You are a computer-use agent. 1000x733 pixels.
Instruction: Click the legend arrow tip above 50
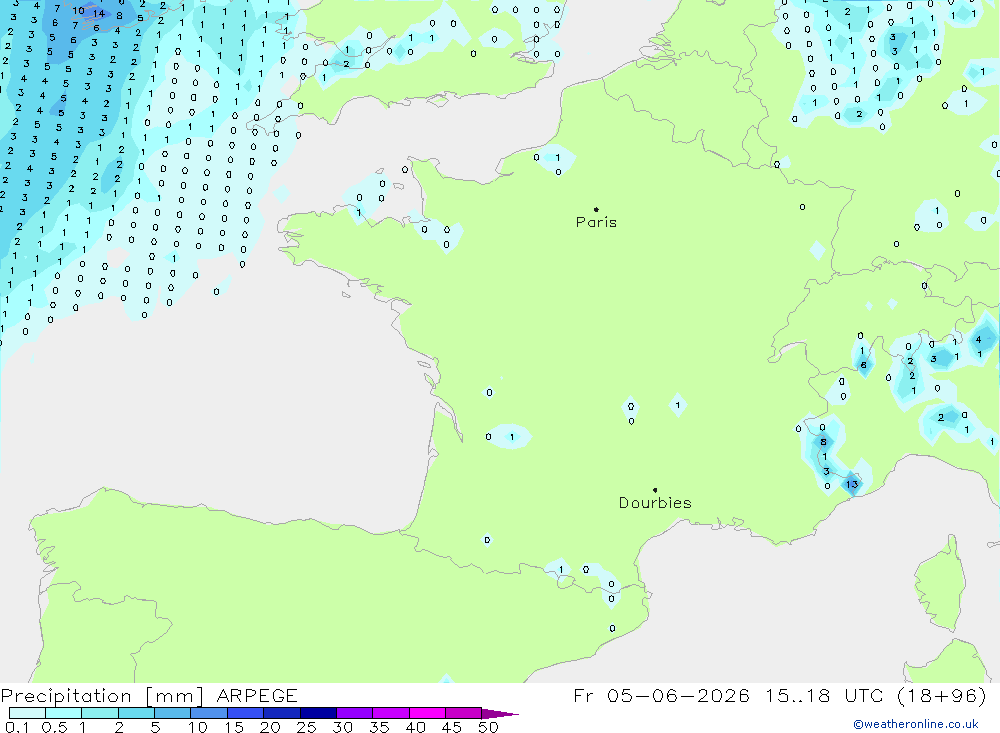(501, 714)
